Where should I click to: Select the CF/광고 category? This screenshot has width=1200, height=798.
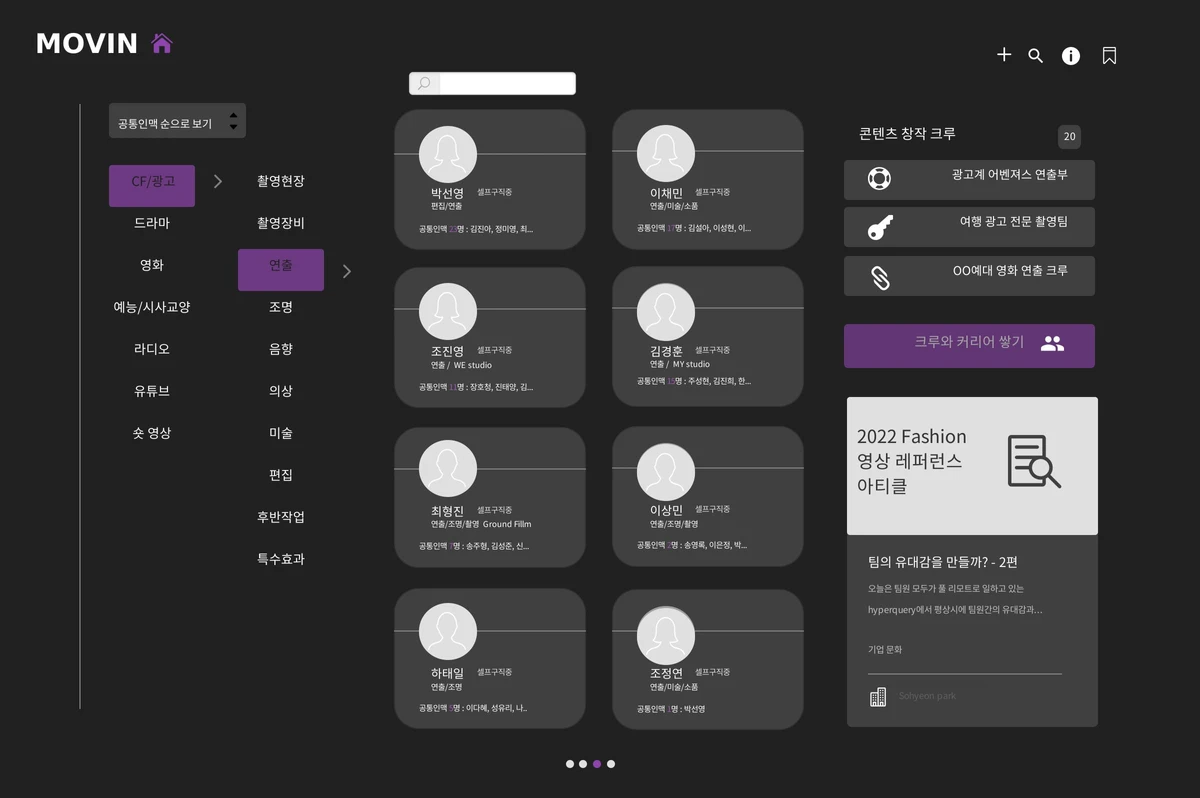pyautogui.click(x=152, y=186)
